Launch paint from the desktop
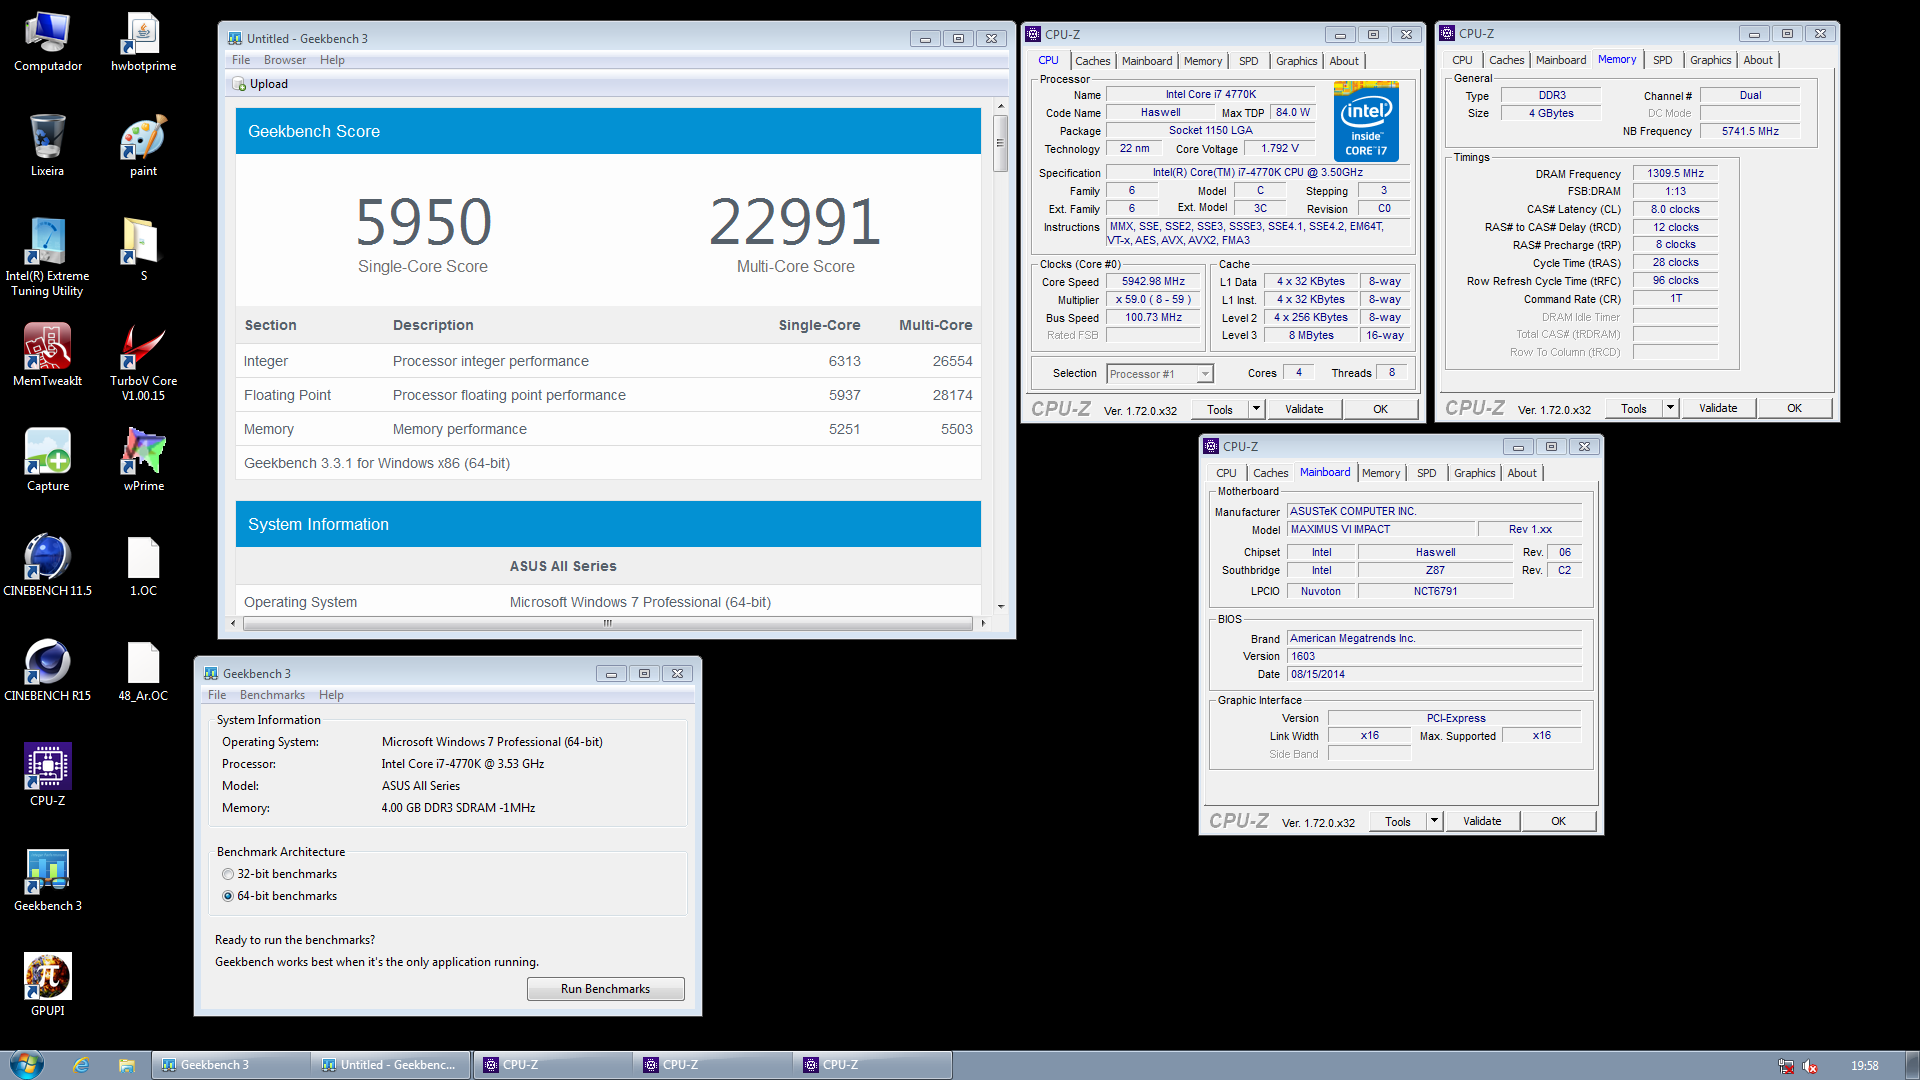The height and width of the screenshot is (1080, 1920). click(143, 146)
